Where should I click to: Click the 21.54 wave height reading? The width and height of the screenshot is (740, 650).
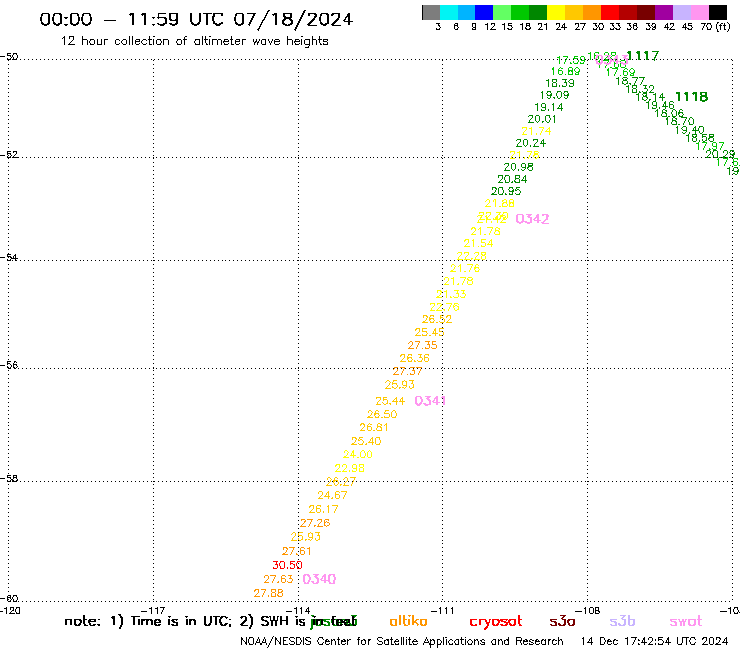[x=478, y=244]
